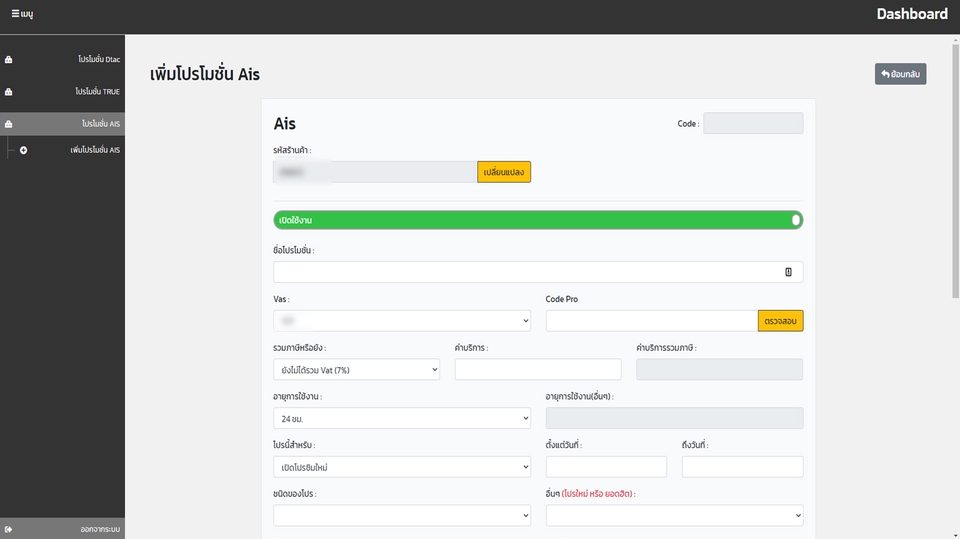This screenshot has width=960, height=539.
Task: Open โปรโมชั่น TRUE menu item
Action: [x=62, y=92]
